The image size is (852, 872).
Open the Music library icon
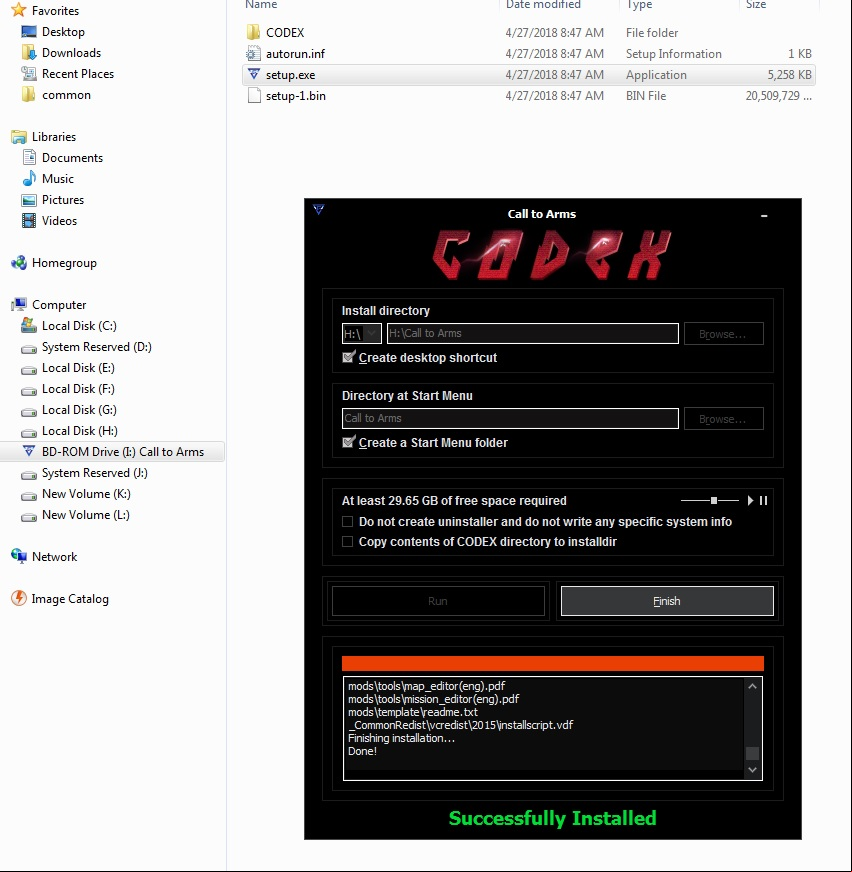(29, 179)
